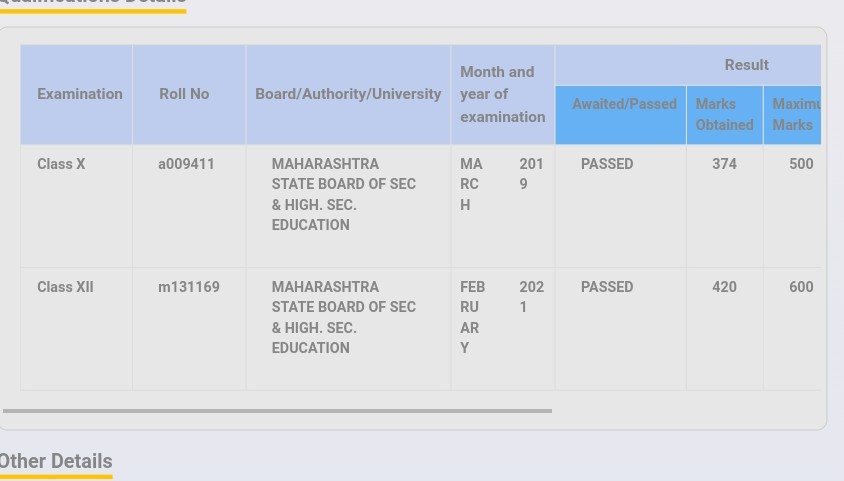Click Month and year of examination header
844x481 pixels.
(502, 94)
